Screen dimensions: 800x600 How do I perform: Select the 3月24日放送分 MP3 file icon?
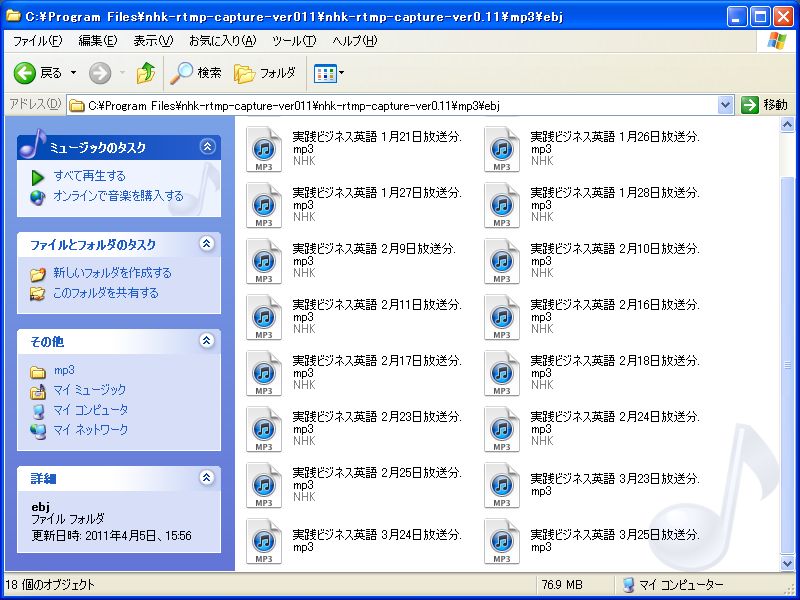(x=264, y=542)
